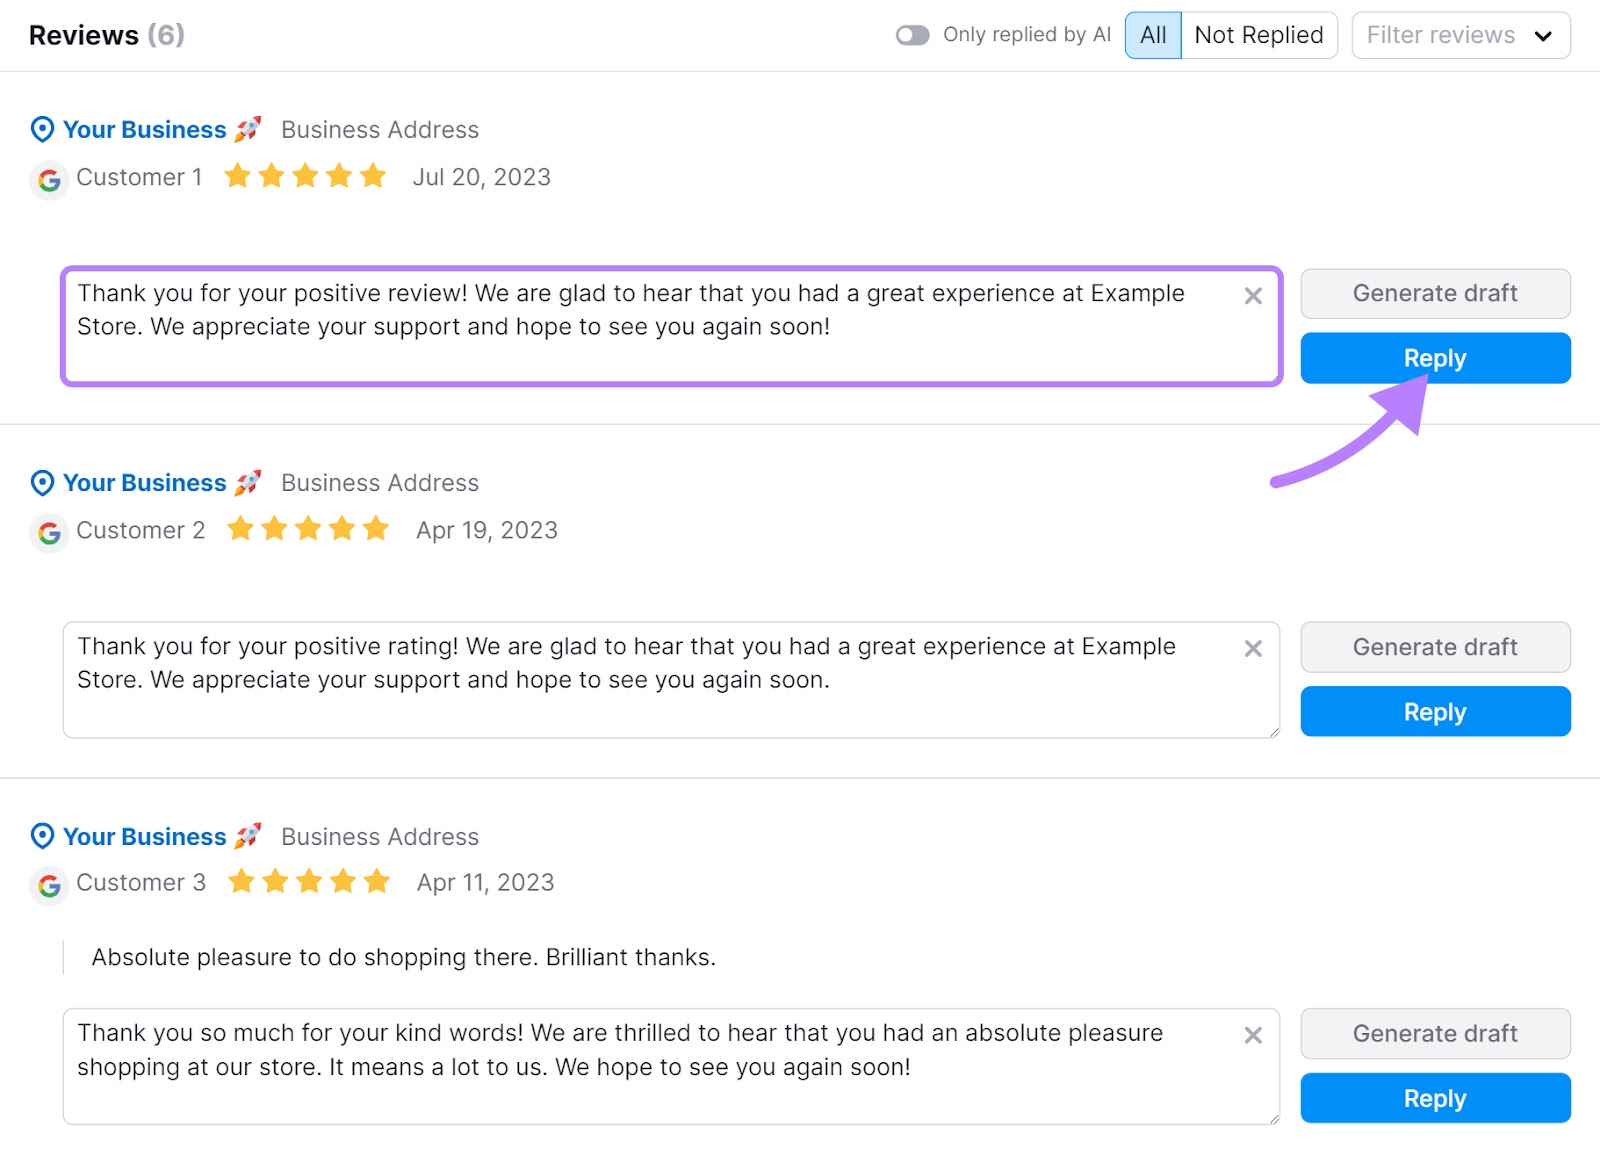Viewport: 1600px width, 1163px height.
Task: Click Generate draft for Customer 1's review
Action: click(x=1434, y=293)
